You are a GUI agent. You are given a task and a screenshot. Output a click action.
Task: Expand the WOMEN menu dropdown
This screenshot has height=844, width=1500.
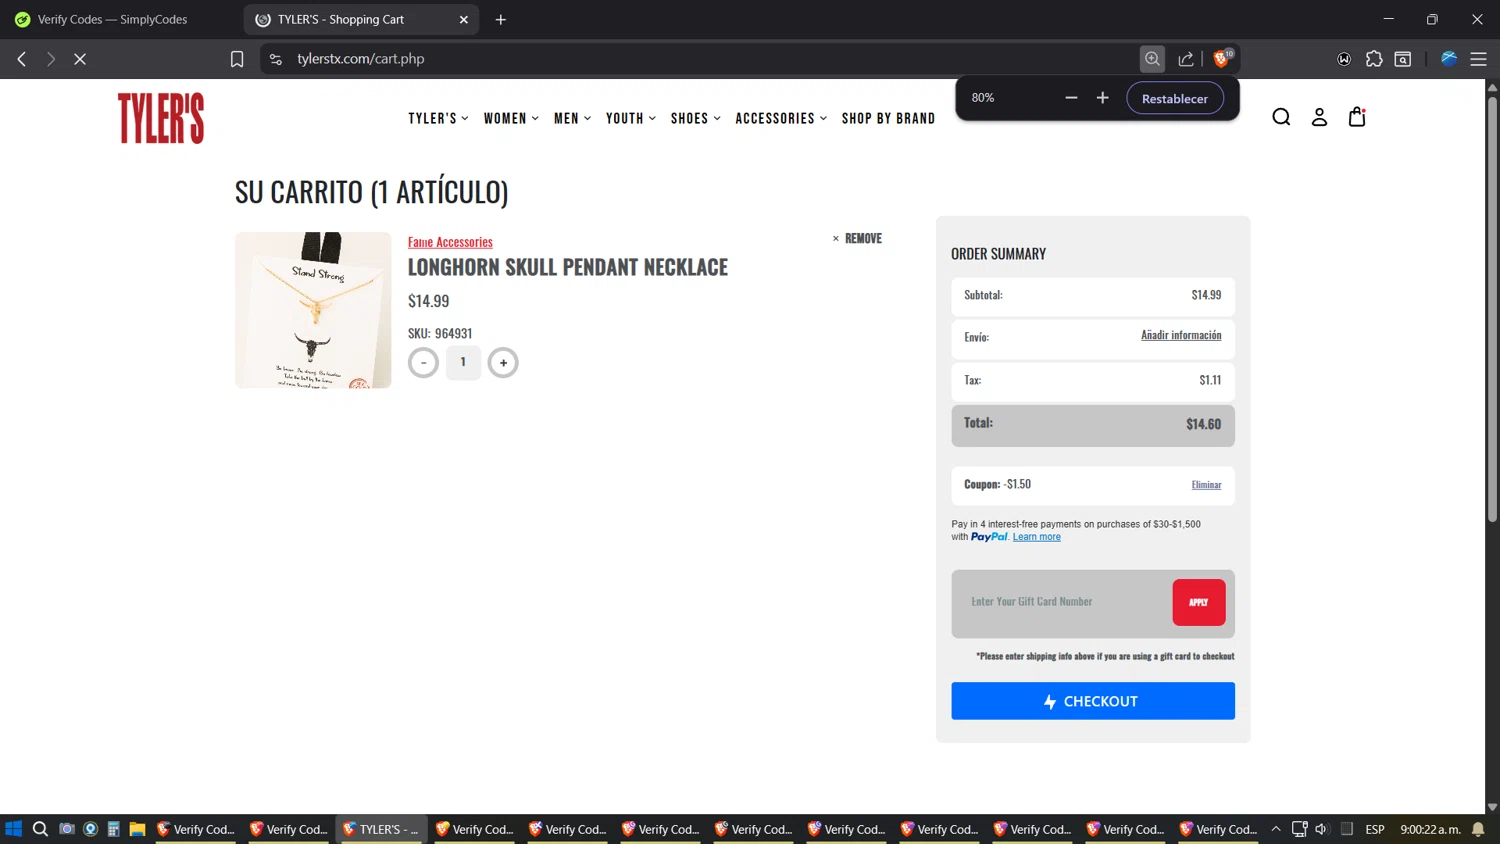pyautogui.click(x=511, y=118)
